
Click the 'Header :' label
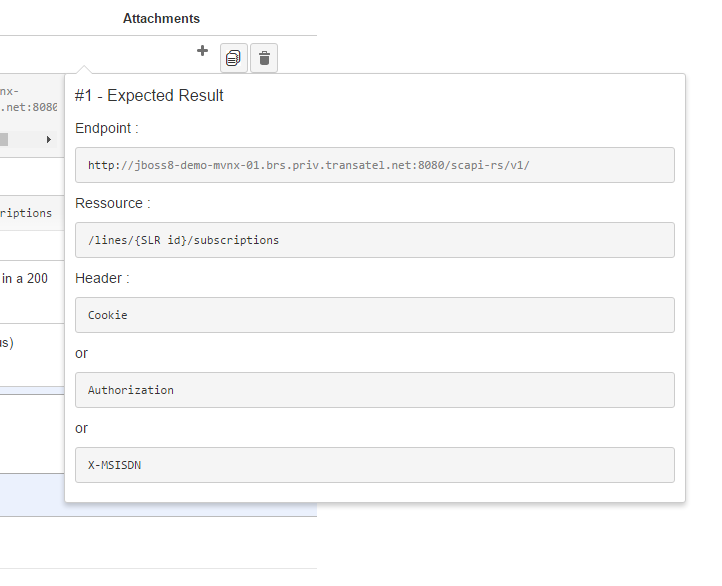102,278
